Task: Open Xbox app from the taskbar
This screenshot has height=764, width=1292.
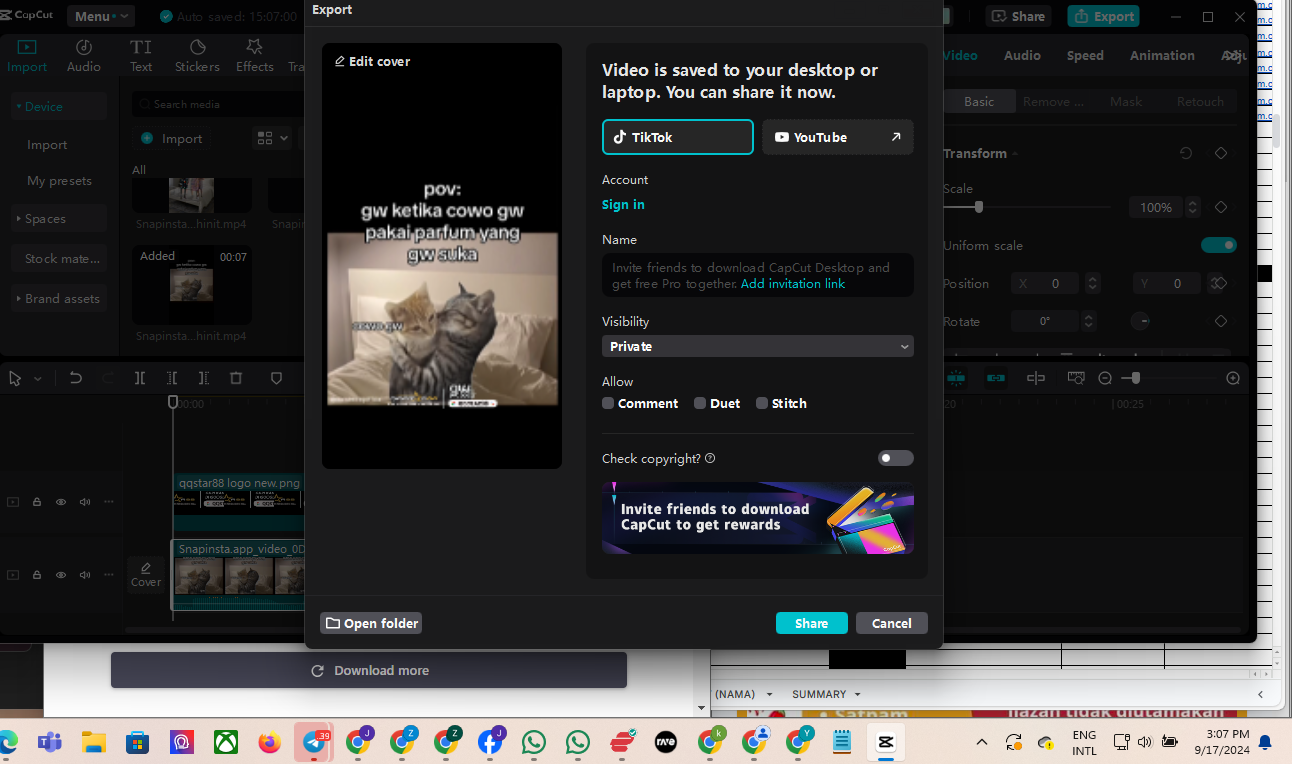Action: click(x=225, y=742)
